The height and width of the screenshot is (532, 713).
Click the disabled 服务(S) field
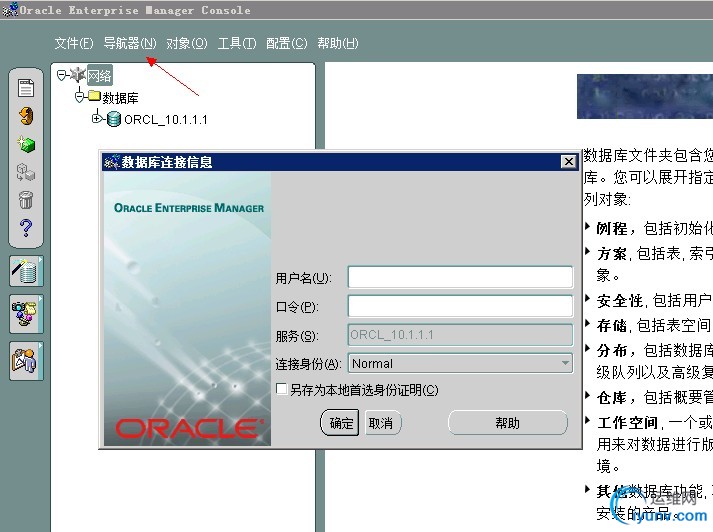460,335
